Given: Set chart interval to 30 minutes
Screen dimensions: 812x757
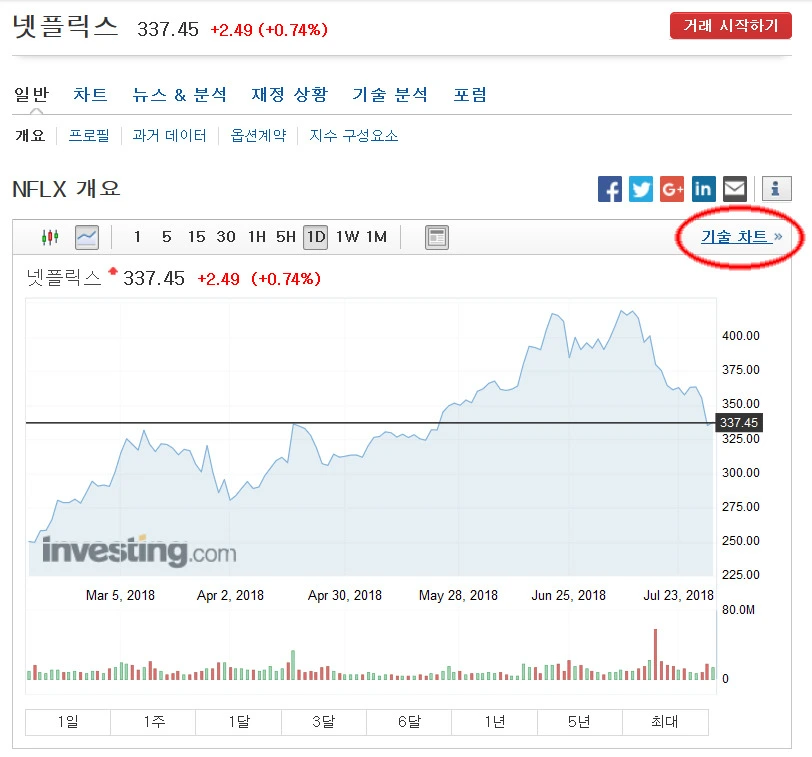Looking at the screenshot, I should coord(226,237).
